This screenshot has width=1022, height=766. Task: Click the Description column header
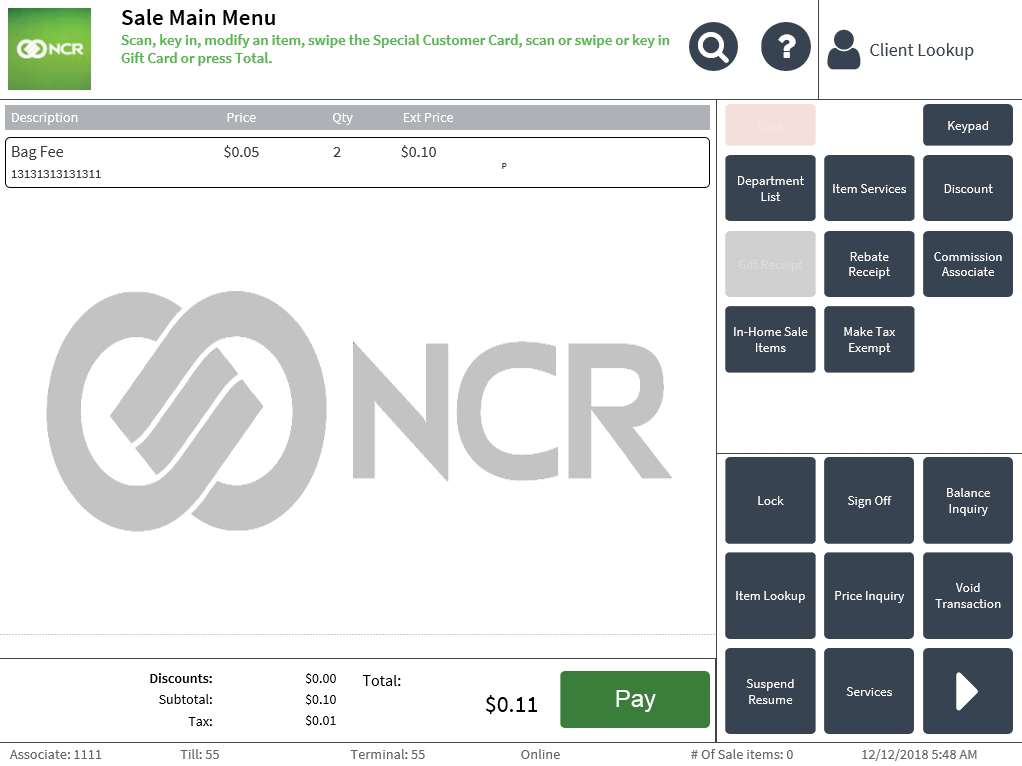click(x=44, y=117)
